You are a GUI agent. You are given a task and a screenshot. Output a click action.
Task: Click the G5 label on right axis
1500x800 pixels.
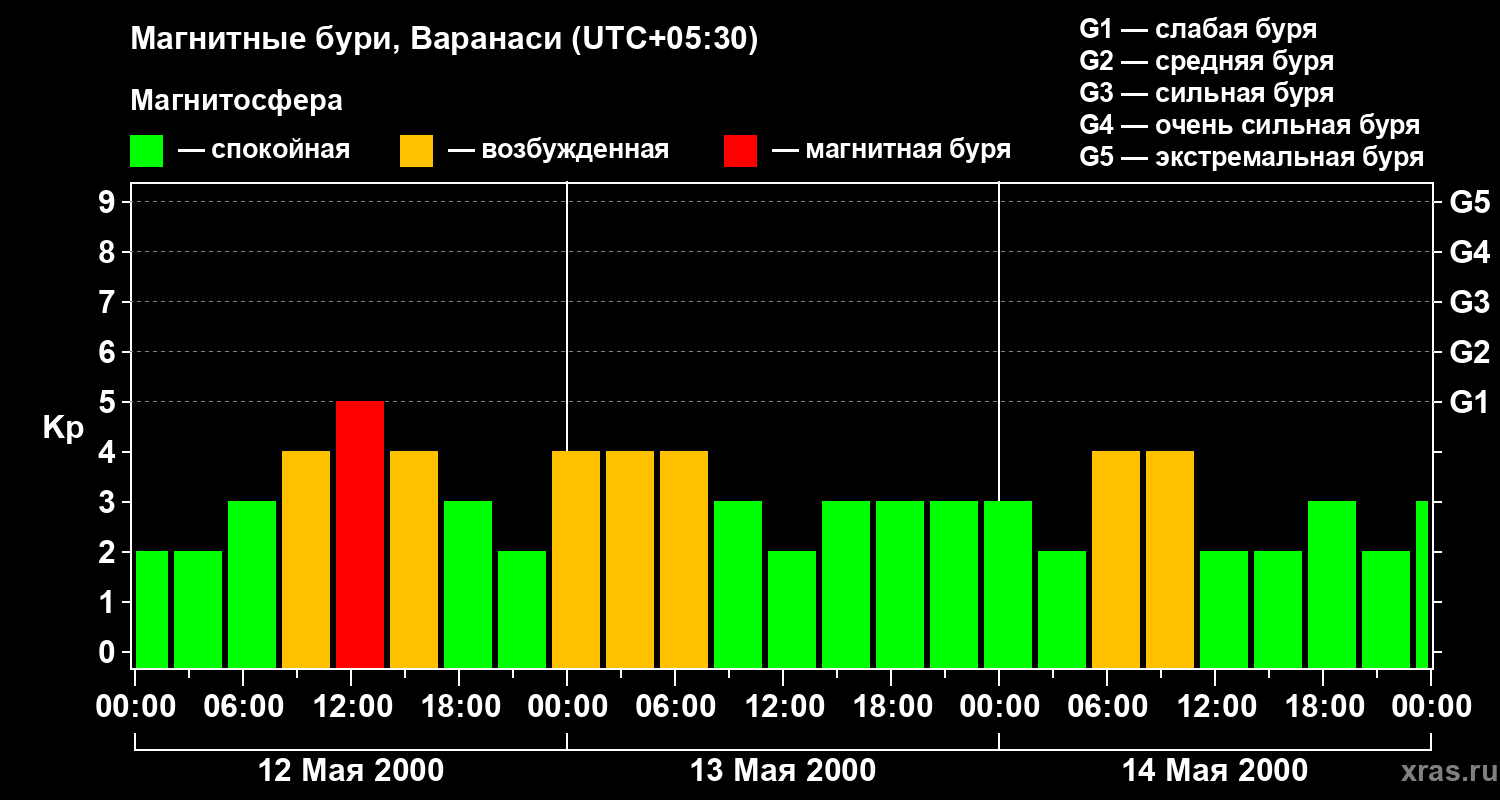coord(1469,202)
